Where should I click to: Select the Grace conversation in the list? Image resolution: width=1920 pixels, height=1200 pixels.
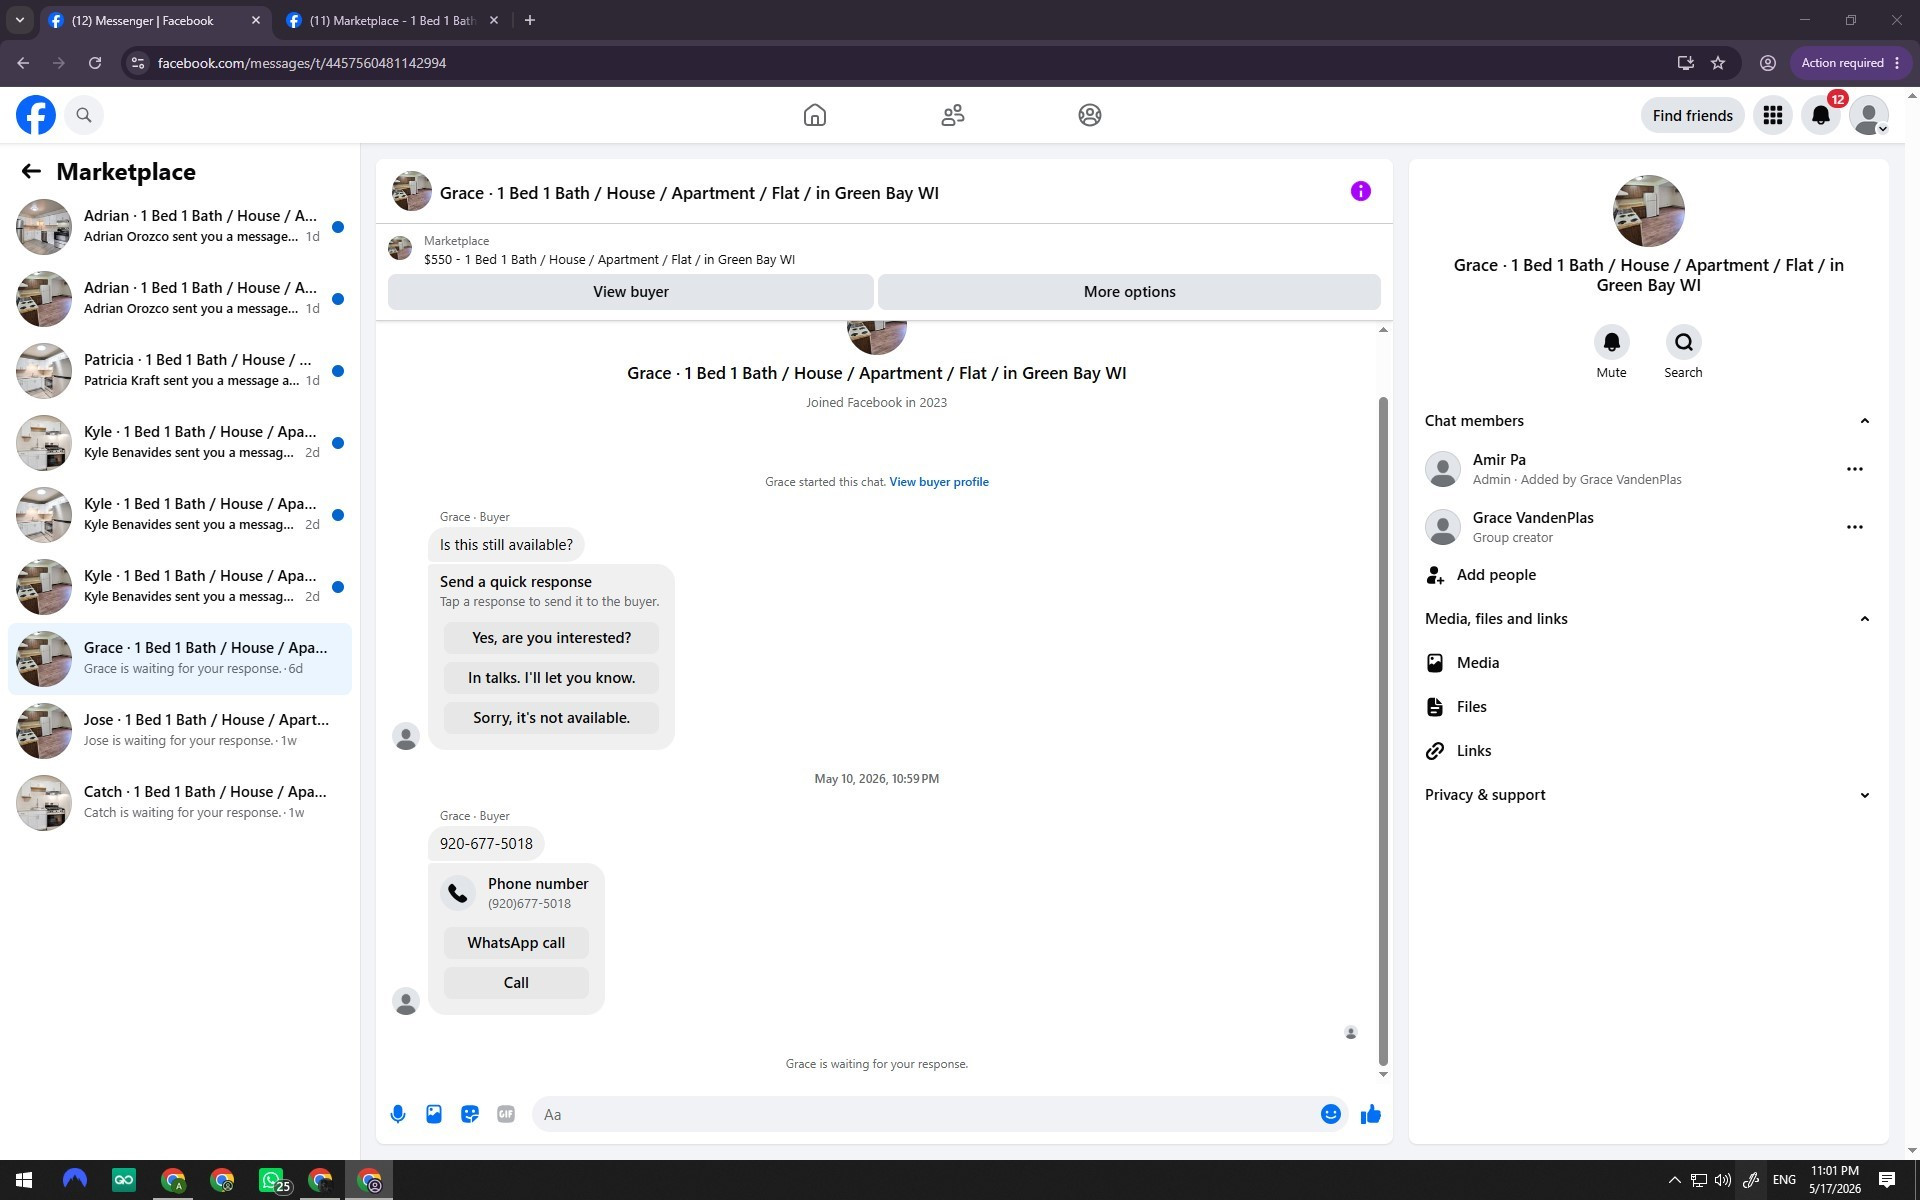point(180,659)
